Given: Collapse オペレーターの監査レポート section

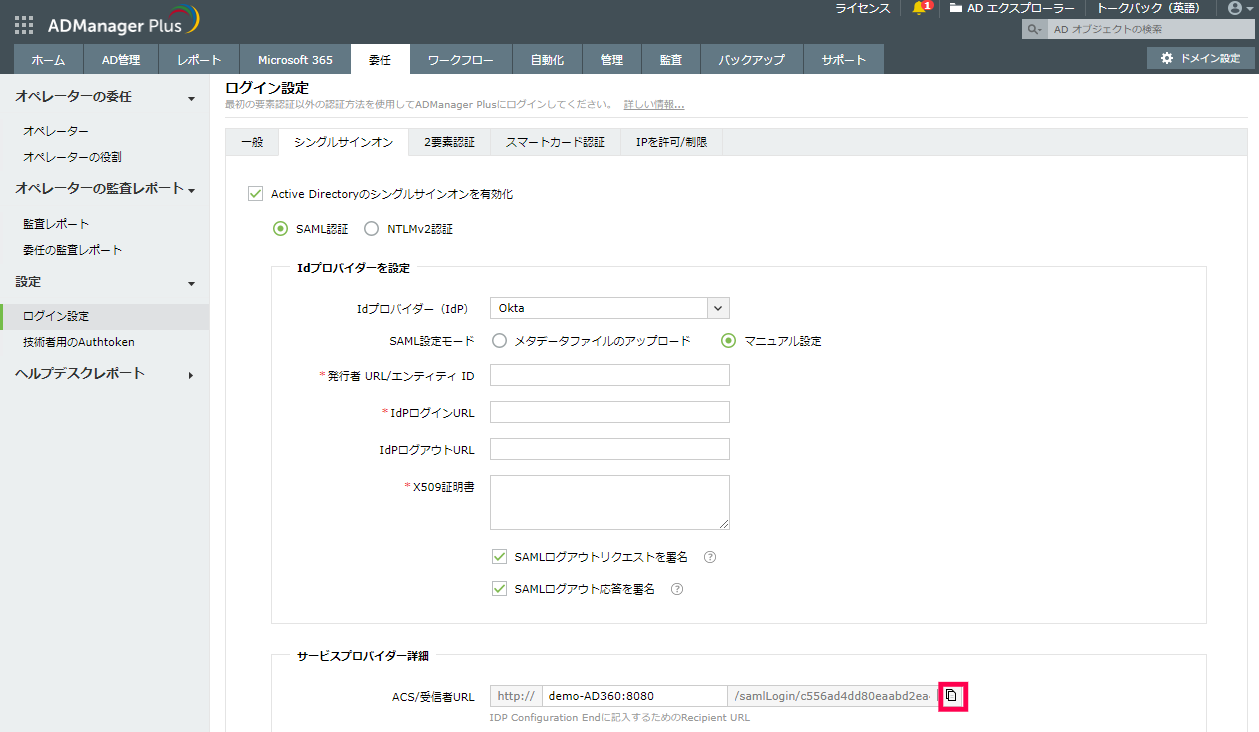Looking at the screenshot, I should click(x=191, y=190).
